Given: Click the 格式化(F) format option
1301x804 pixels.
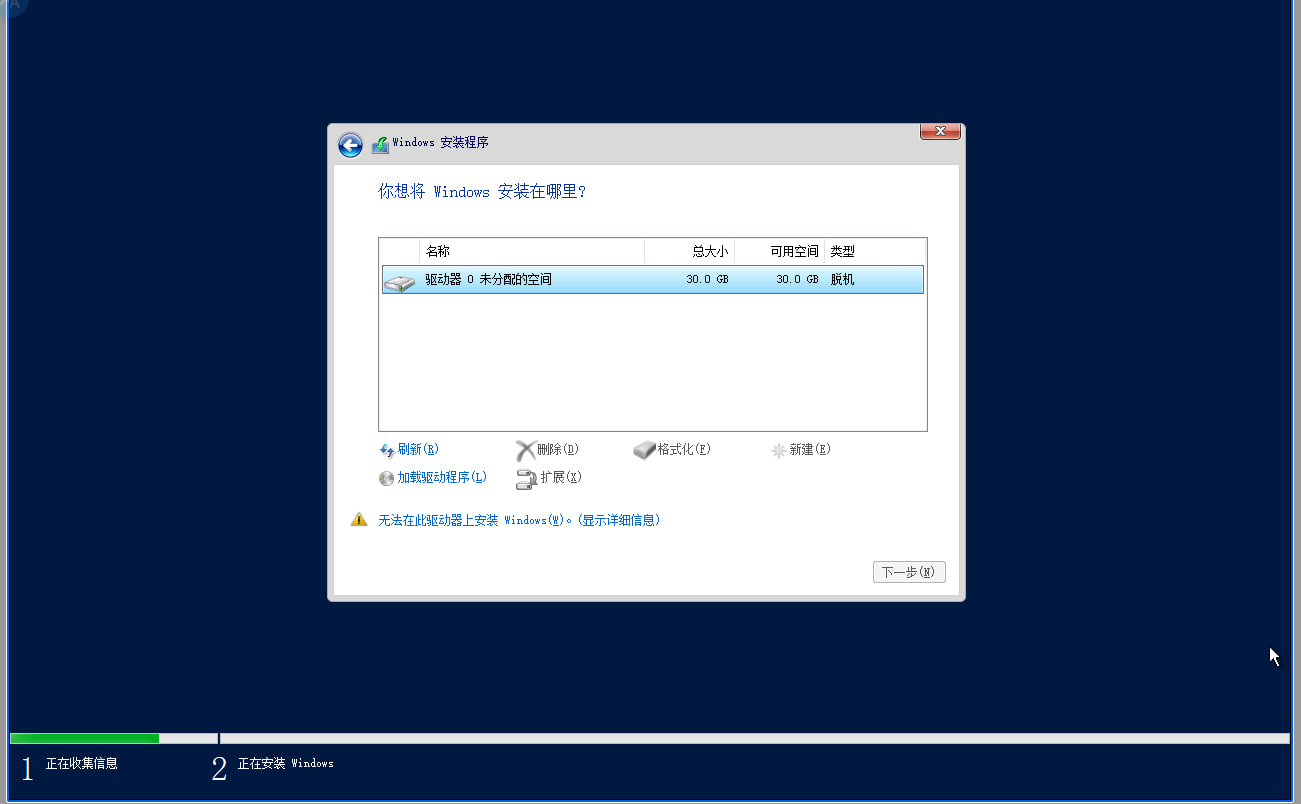Looking at the screenshot, I should (684, 450).
